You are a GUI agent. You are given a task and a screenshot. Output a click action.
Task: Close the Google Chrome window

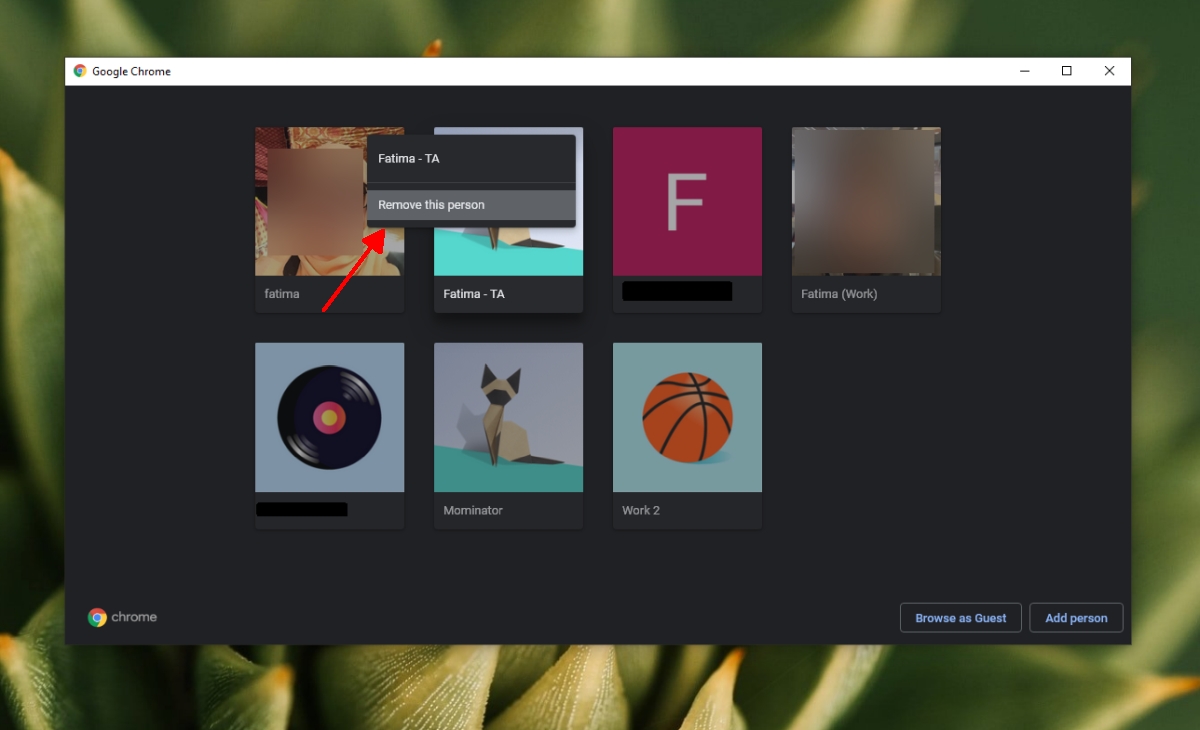pos(1109,71)
